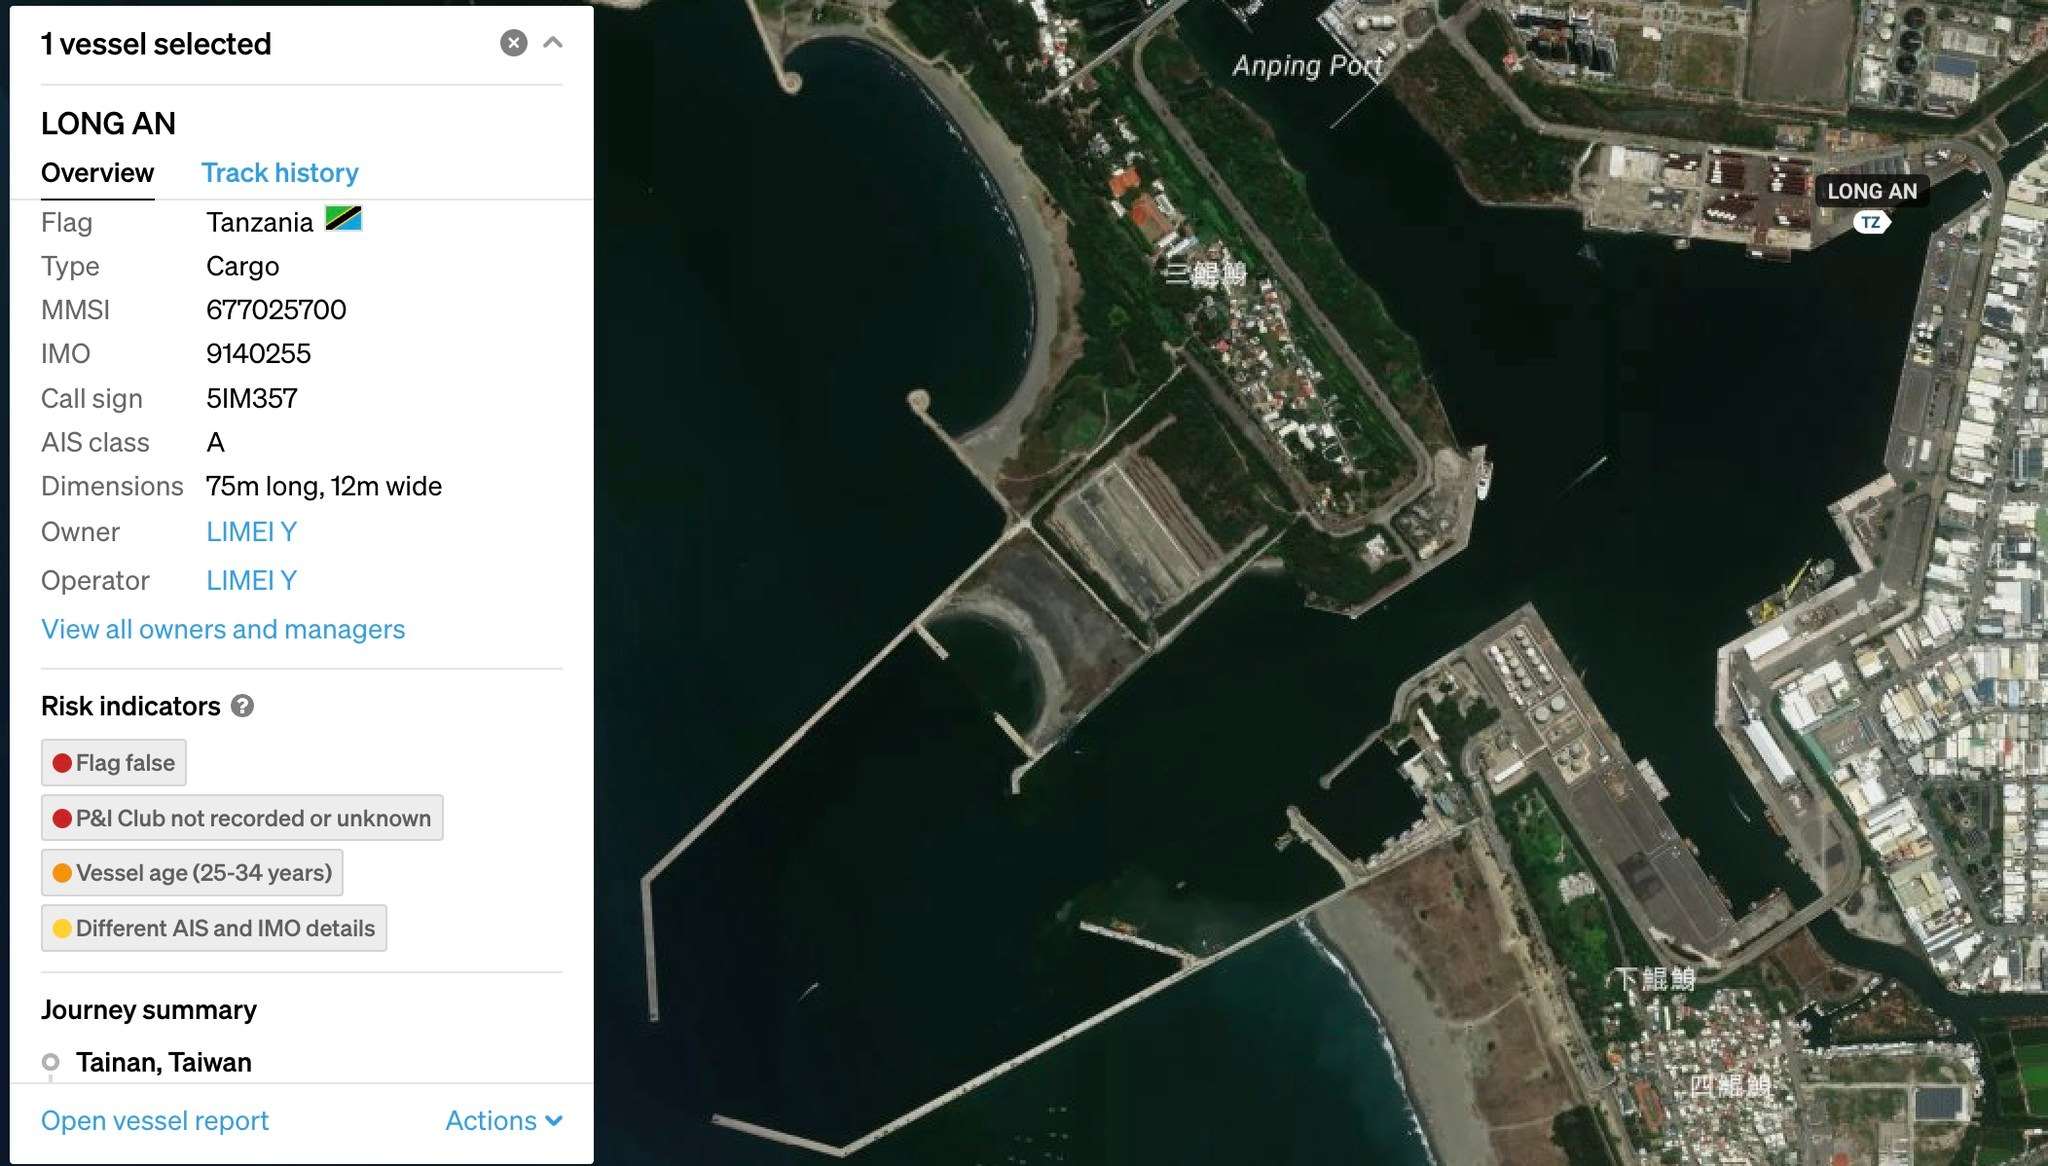Switch to the Track history tab
Screen dimensions: 2048x1166
pos(279,173)
